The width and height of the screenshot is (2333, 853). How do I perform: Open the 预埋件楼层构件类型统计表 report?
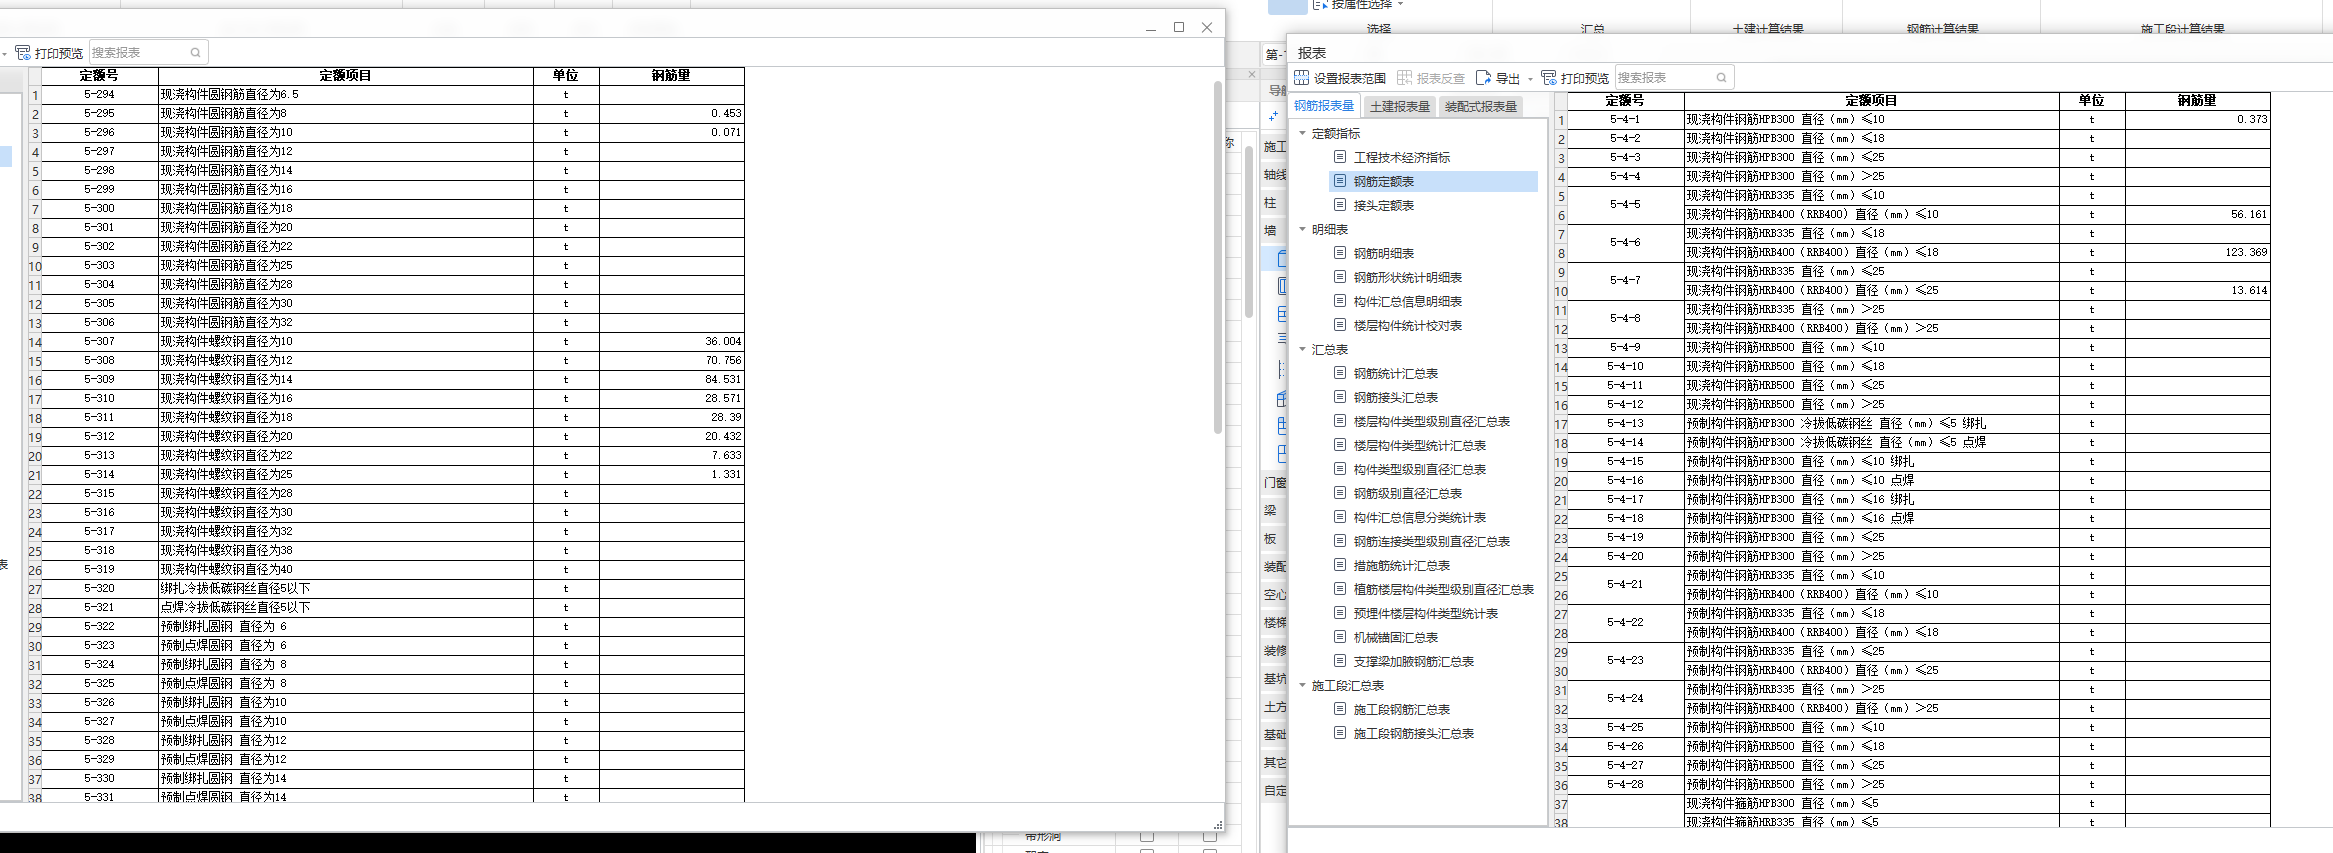[x=1425, y=614]
